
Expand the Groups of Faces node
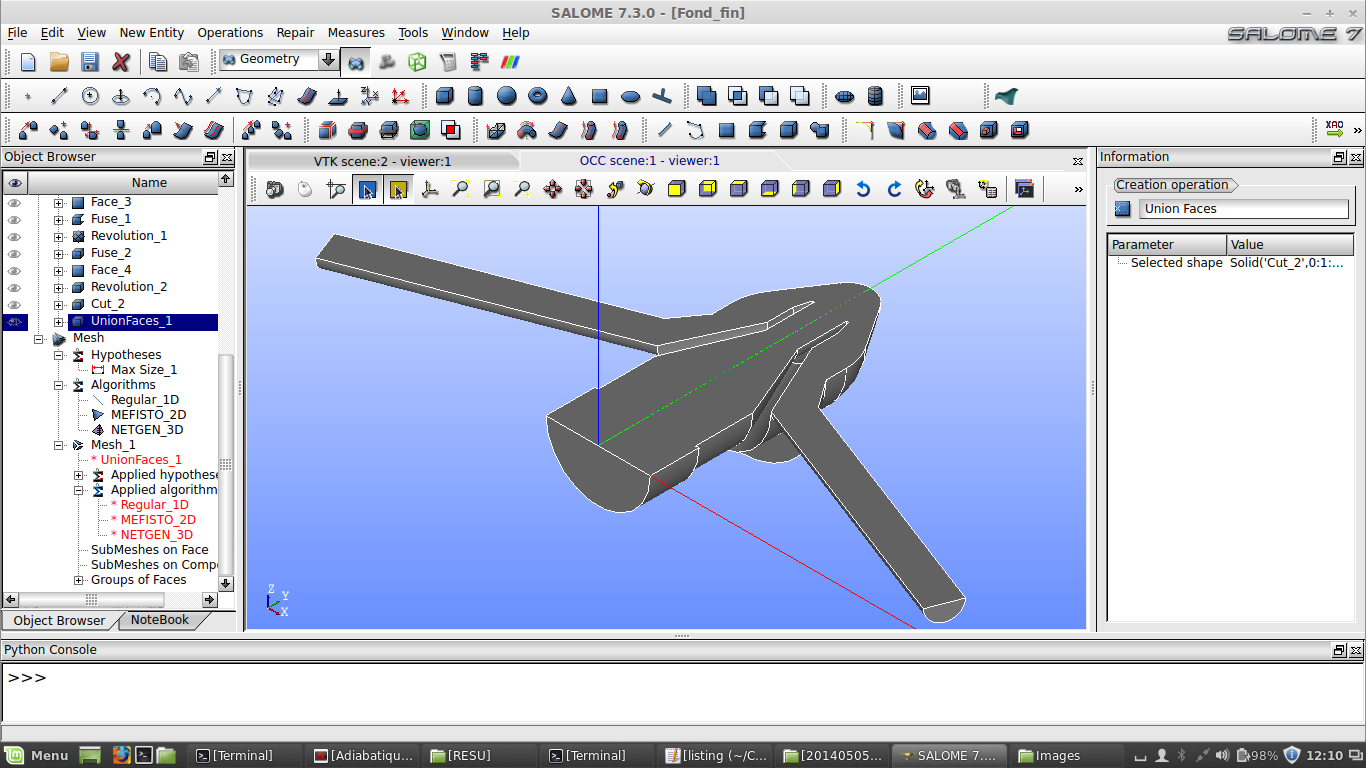(x=79, y=580)
